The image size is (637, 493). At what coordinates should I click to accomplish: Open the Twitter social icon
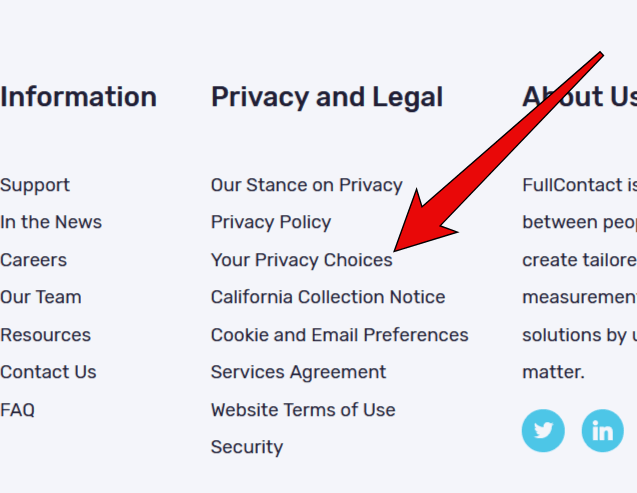(x=543, y=430)
